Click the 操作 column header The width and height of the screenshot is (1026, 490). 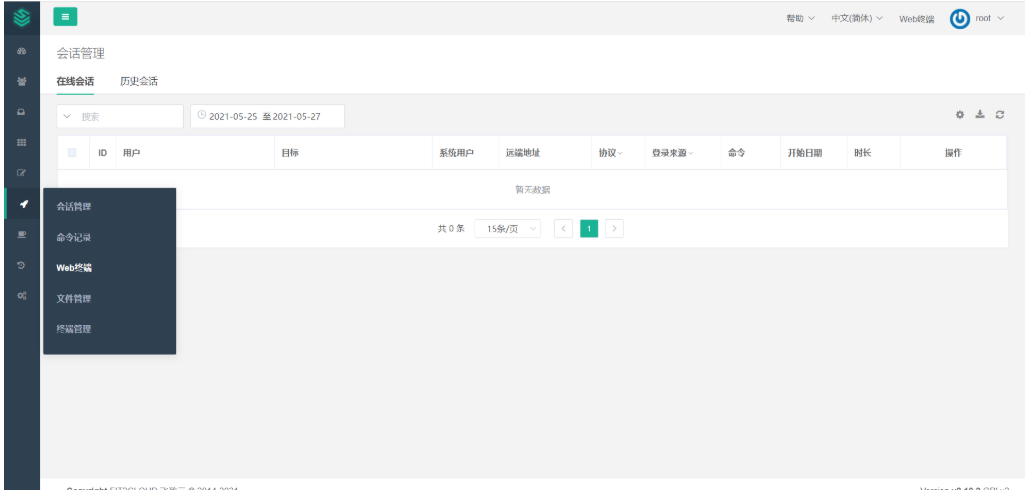[x=953, y=153]
